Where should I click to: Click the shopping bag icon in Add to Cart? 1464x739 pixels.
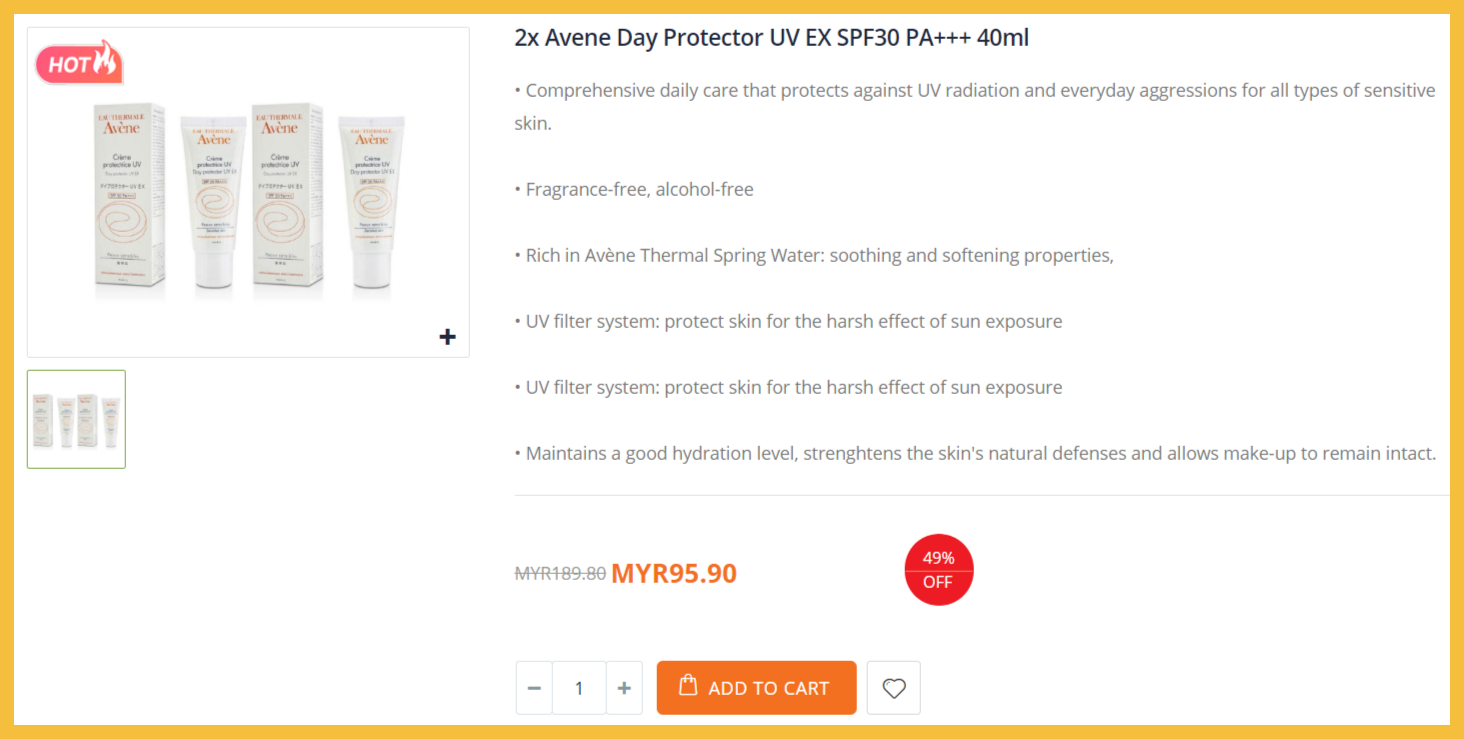(x=688, y=686)
